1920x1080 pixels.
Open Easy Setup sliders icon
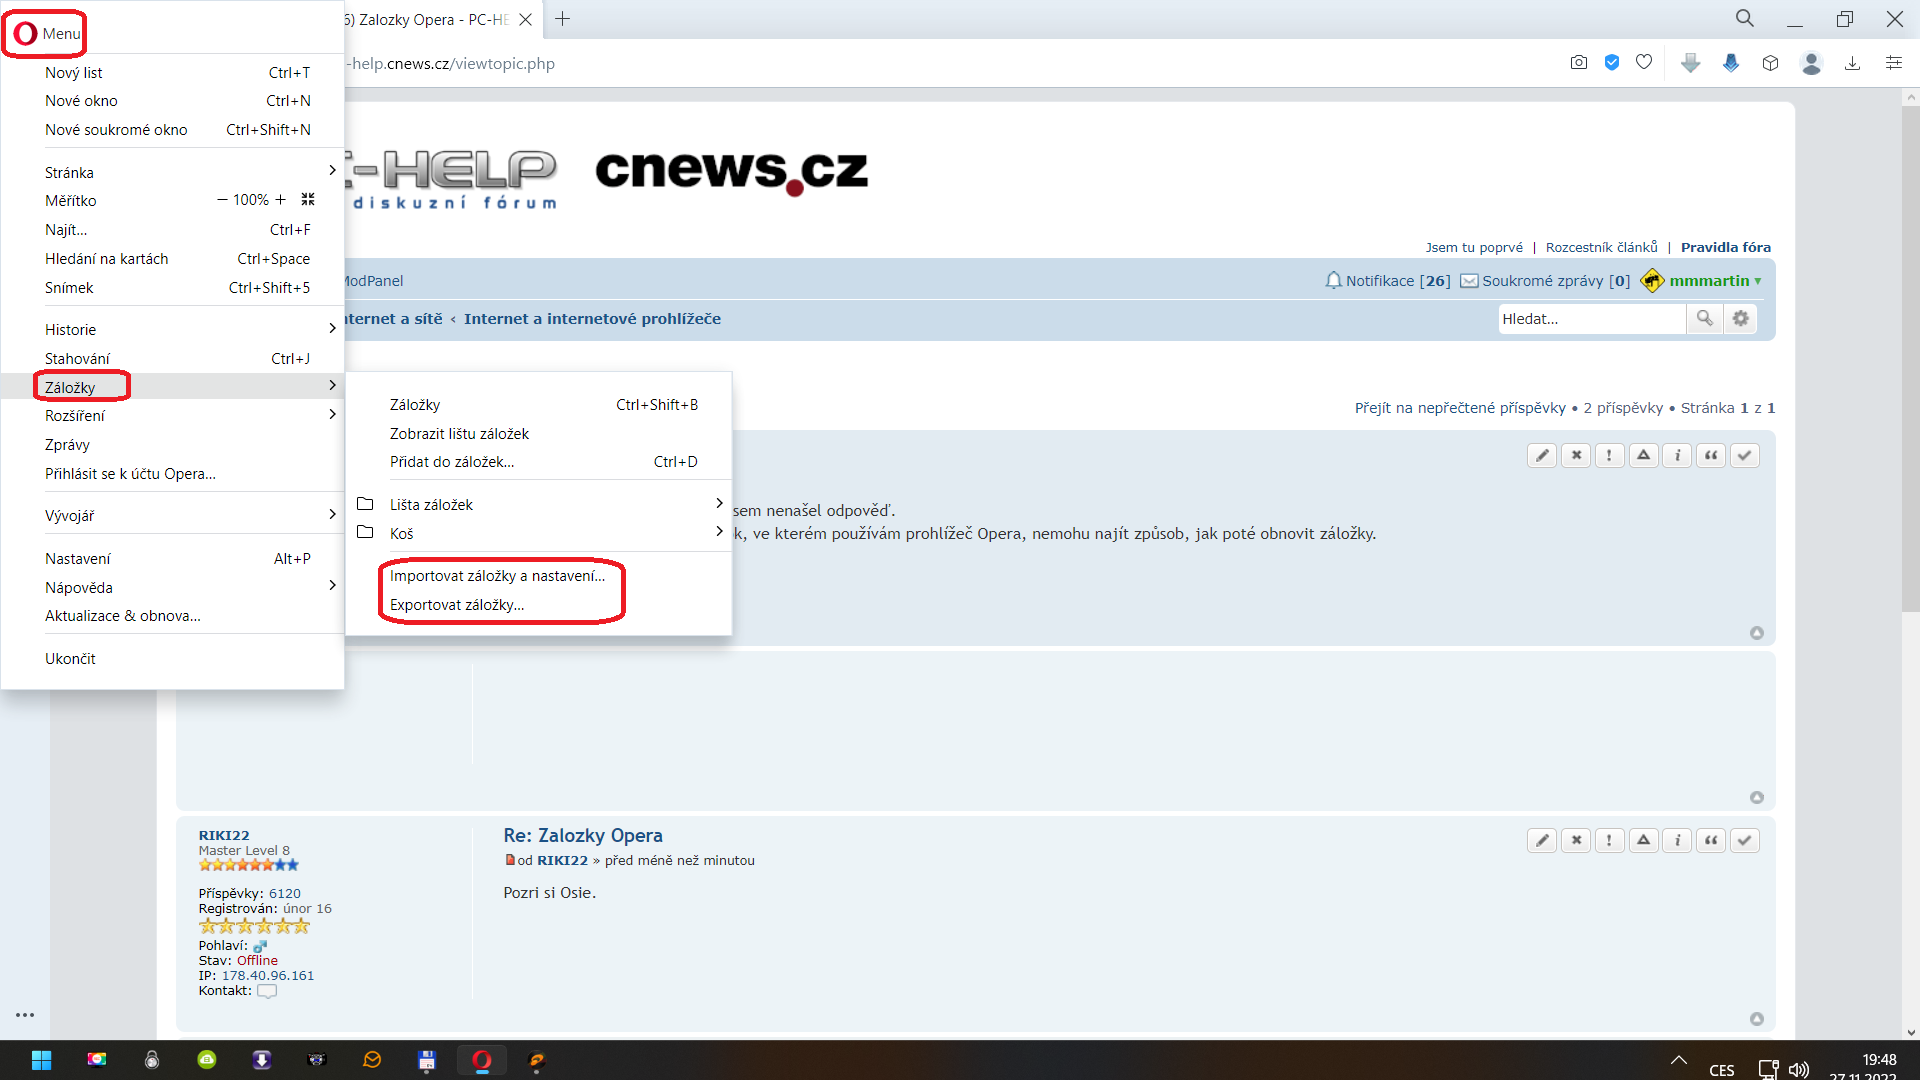click(1893, 63)
